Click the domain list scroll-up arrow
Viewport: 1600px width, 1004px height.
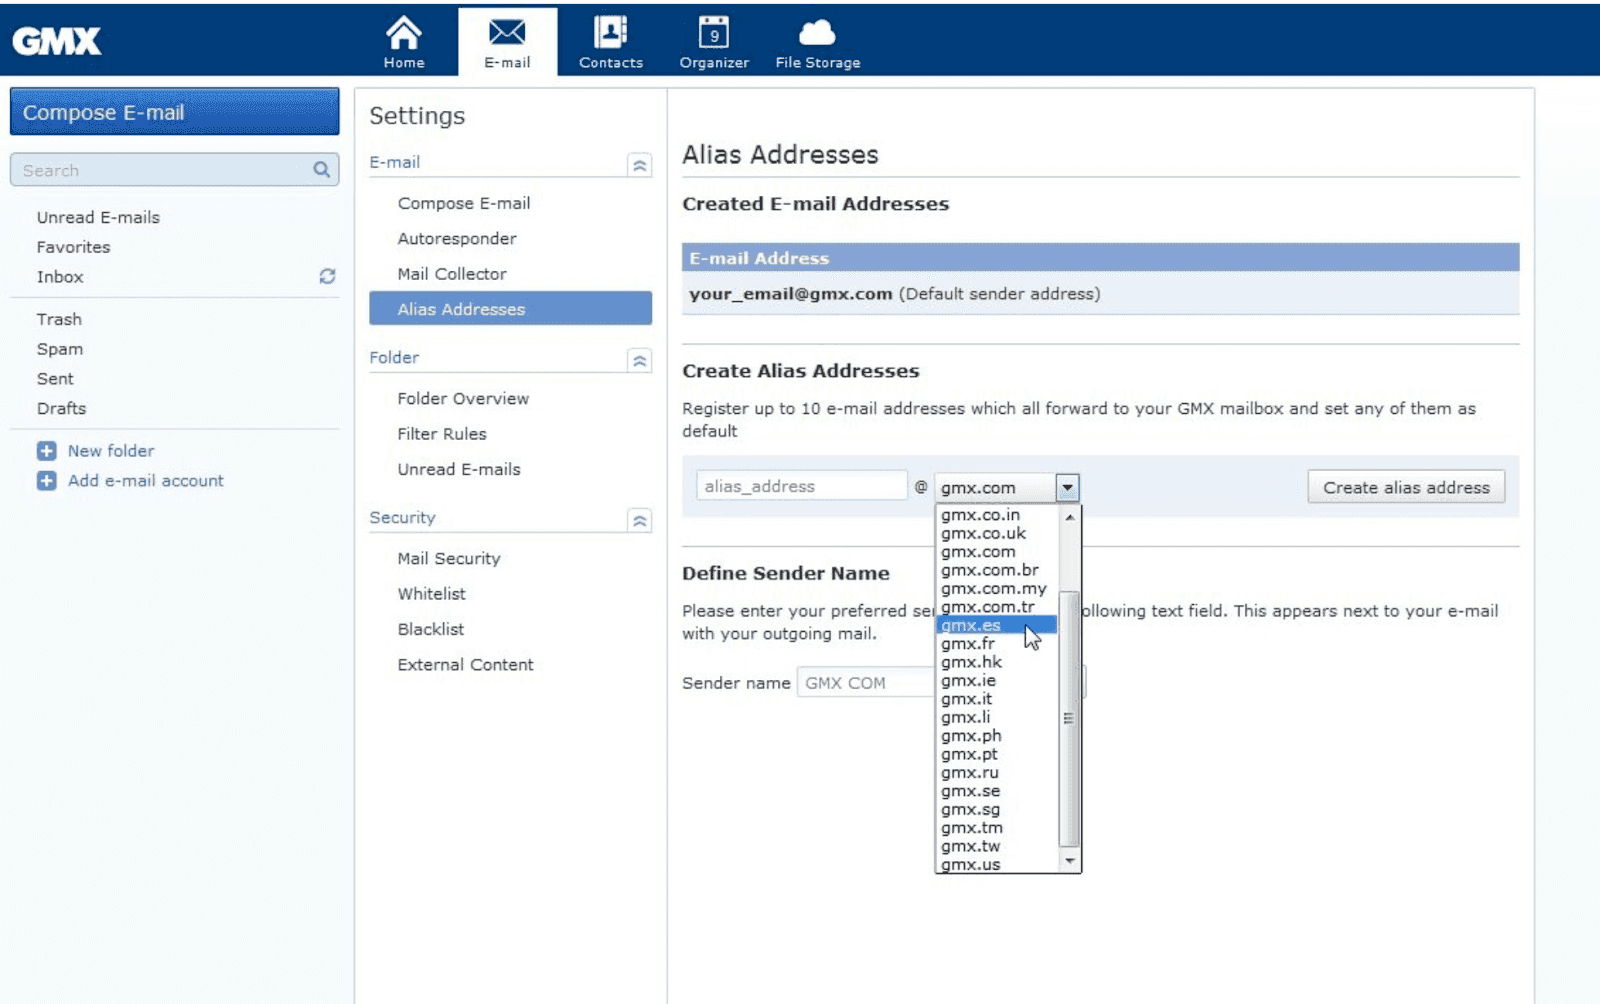click(x=1069, y=516)
